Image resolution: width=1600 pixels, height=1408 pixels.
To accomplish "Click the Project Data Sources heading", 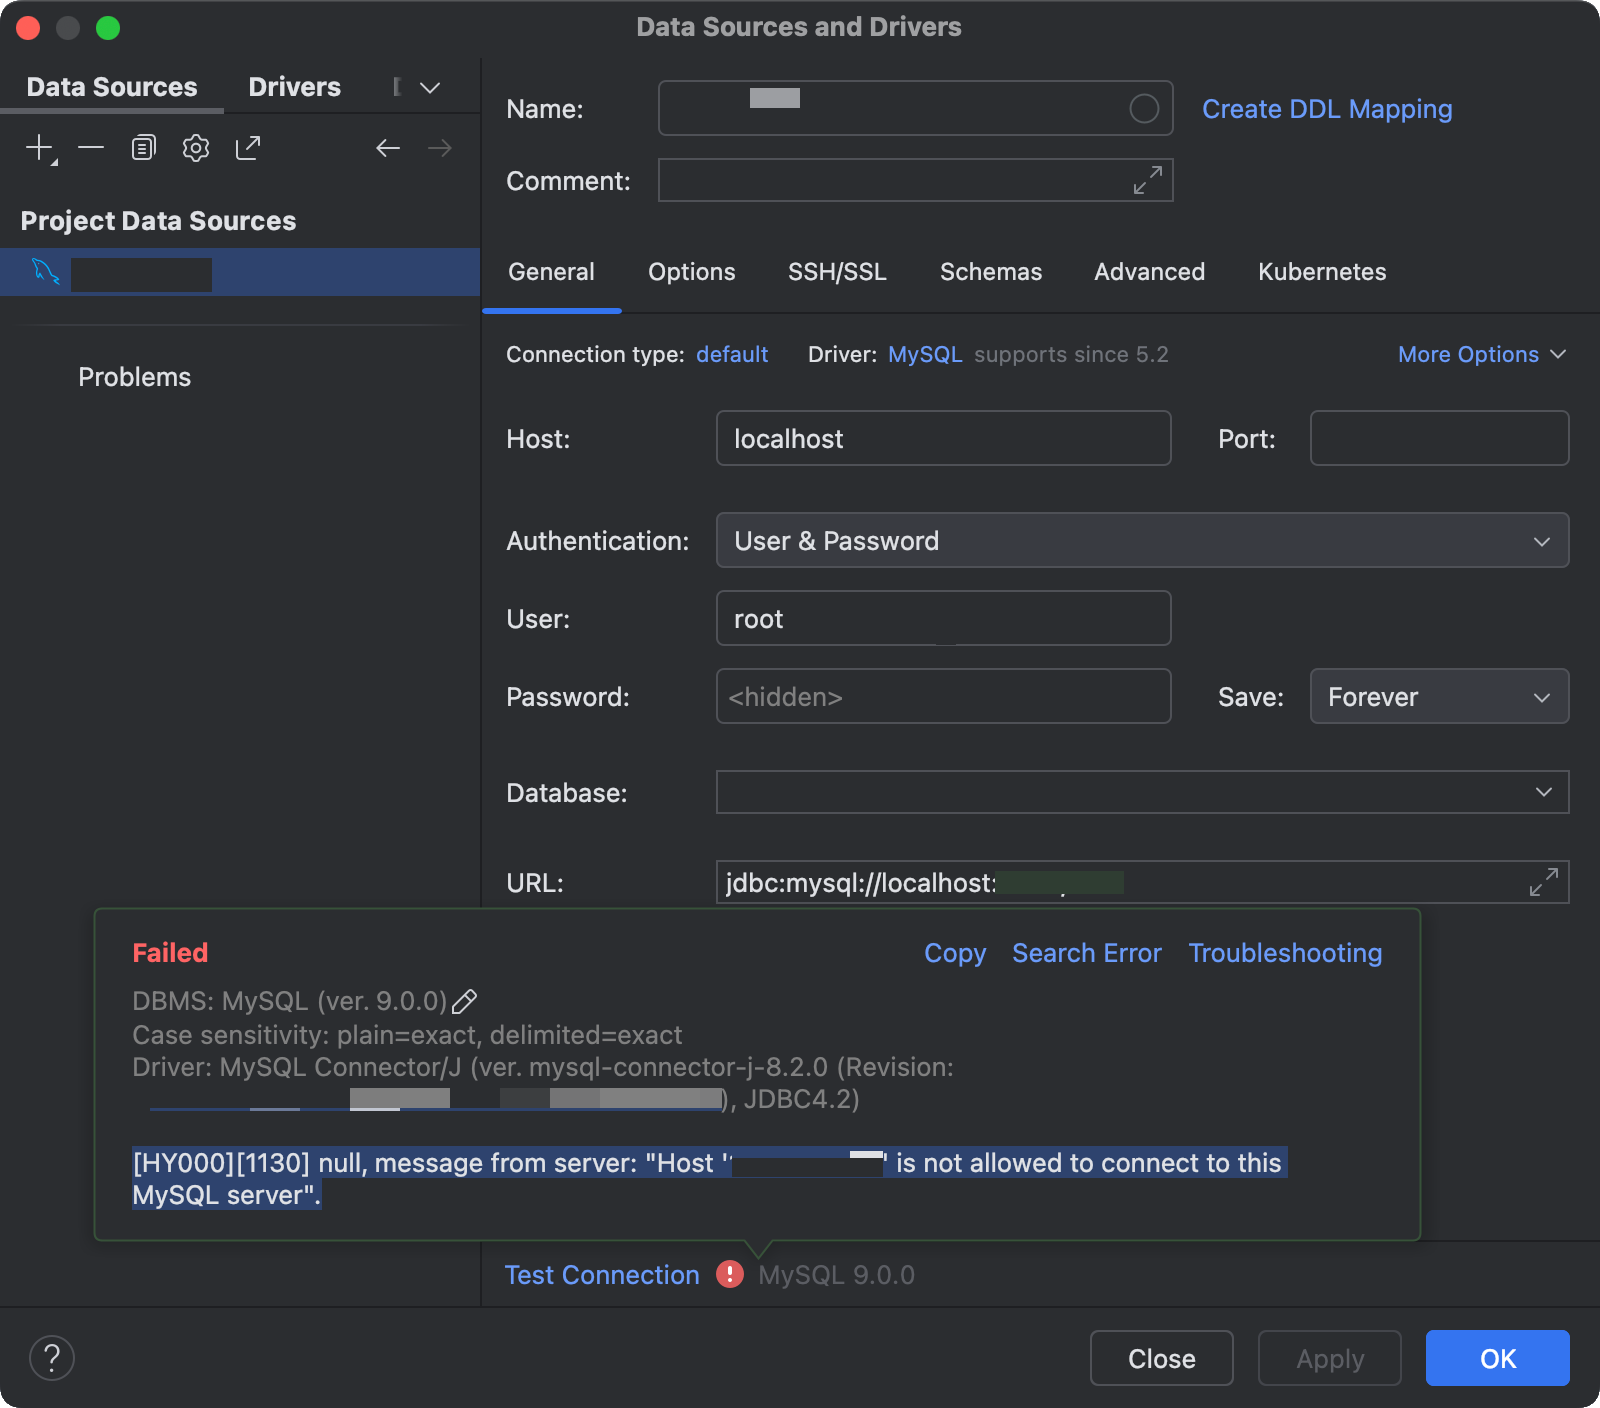I will [x=158, y=221].
